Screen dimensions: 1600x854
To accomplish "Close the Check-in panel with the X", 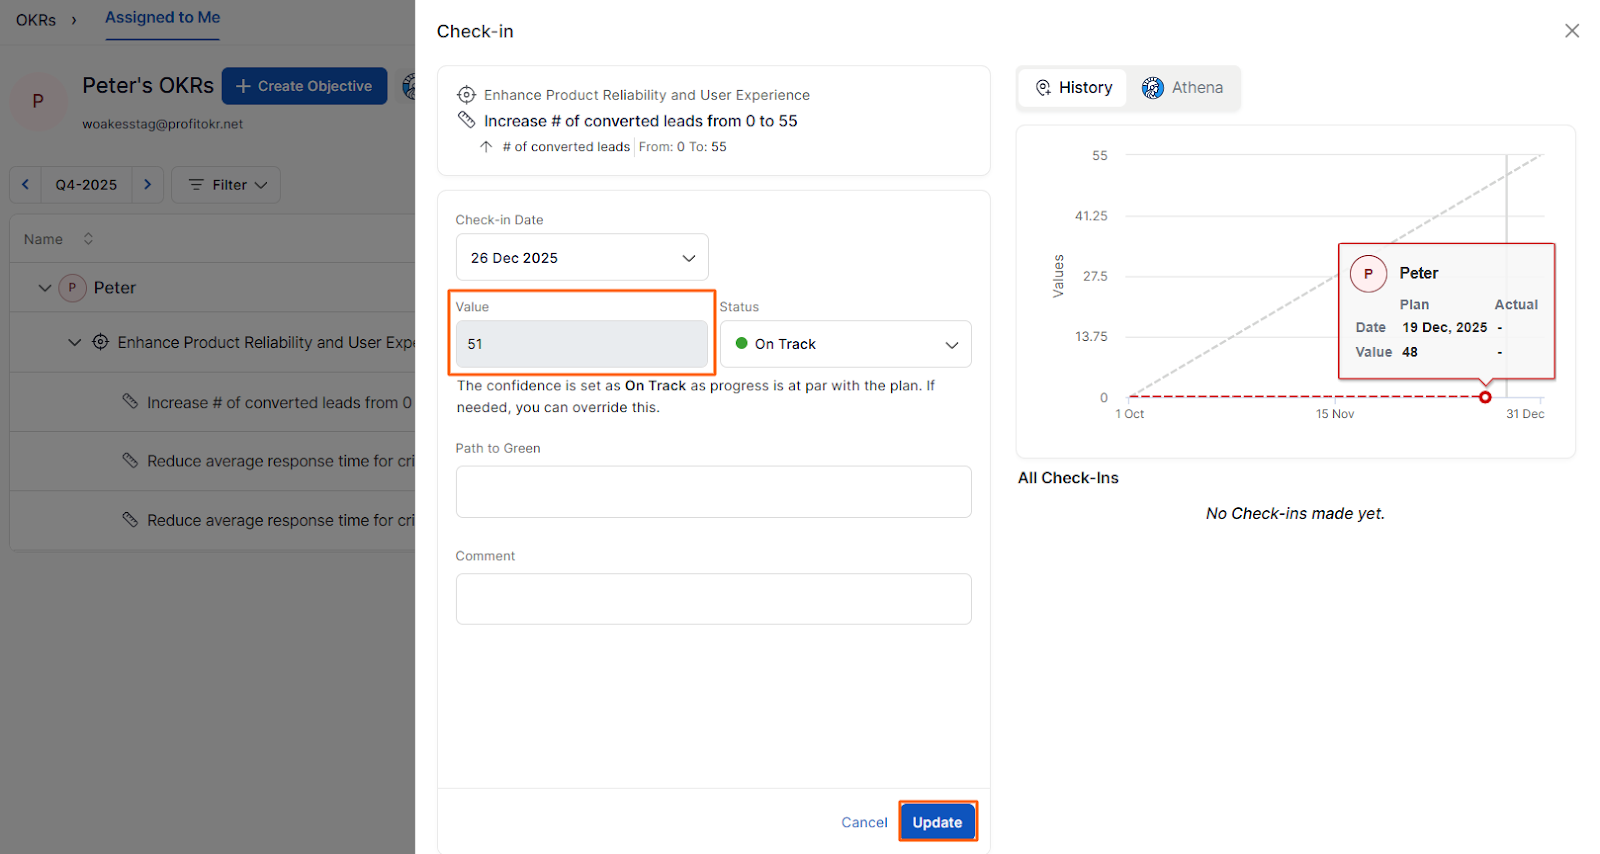I will point(1572,31).
